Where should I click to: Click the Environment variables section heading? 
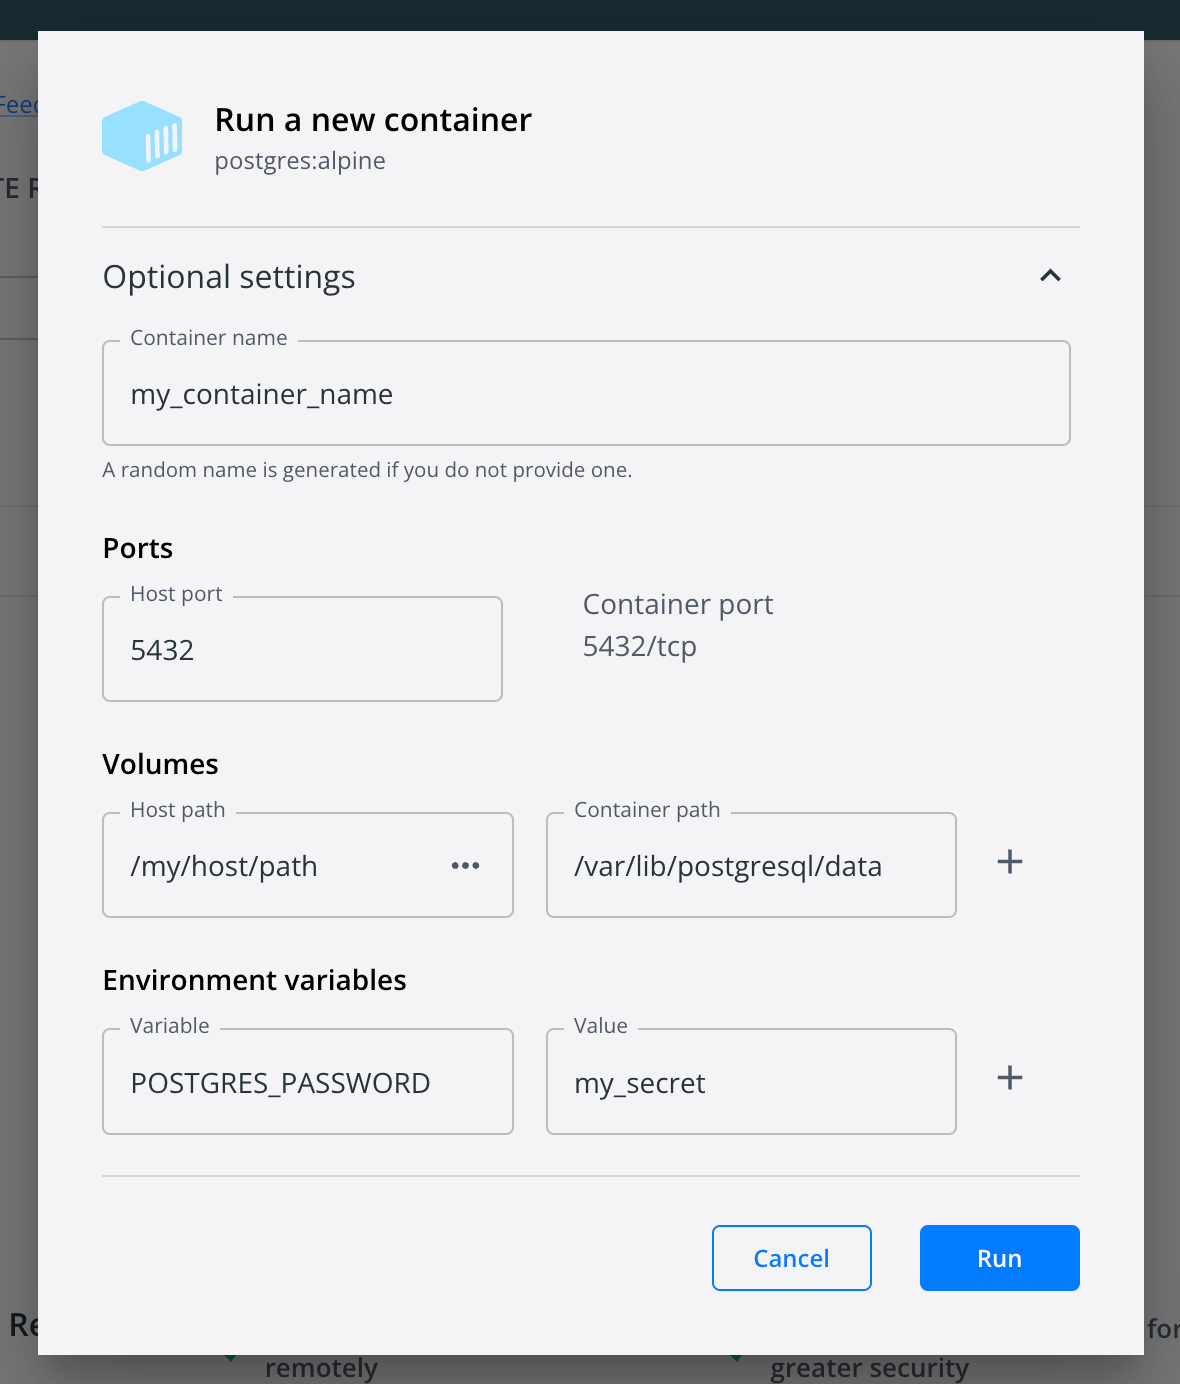point(255,980)
